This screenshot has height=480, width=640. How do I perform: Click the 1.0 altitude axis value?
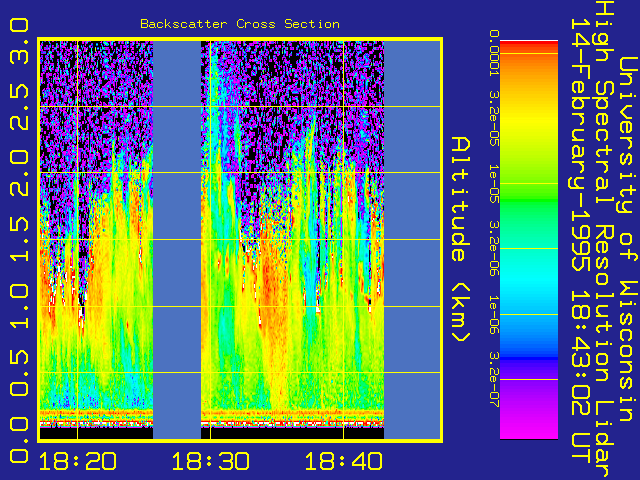pos(19,306)
